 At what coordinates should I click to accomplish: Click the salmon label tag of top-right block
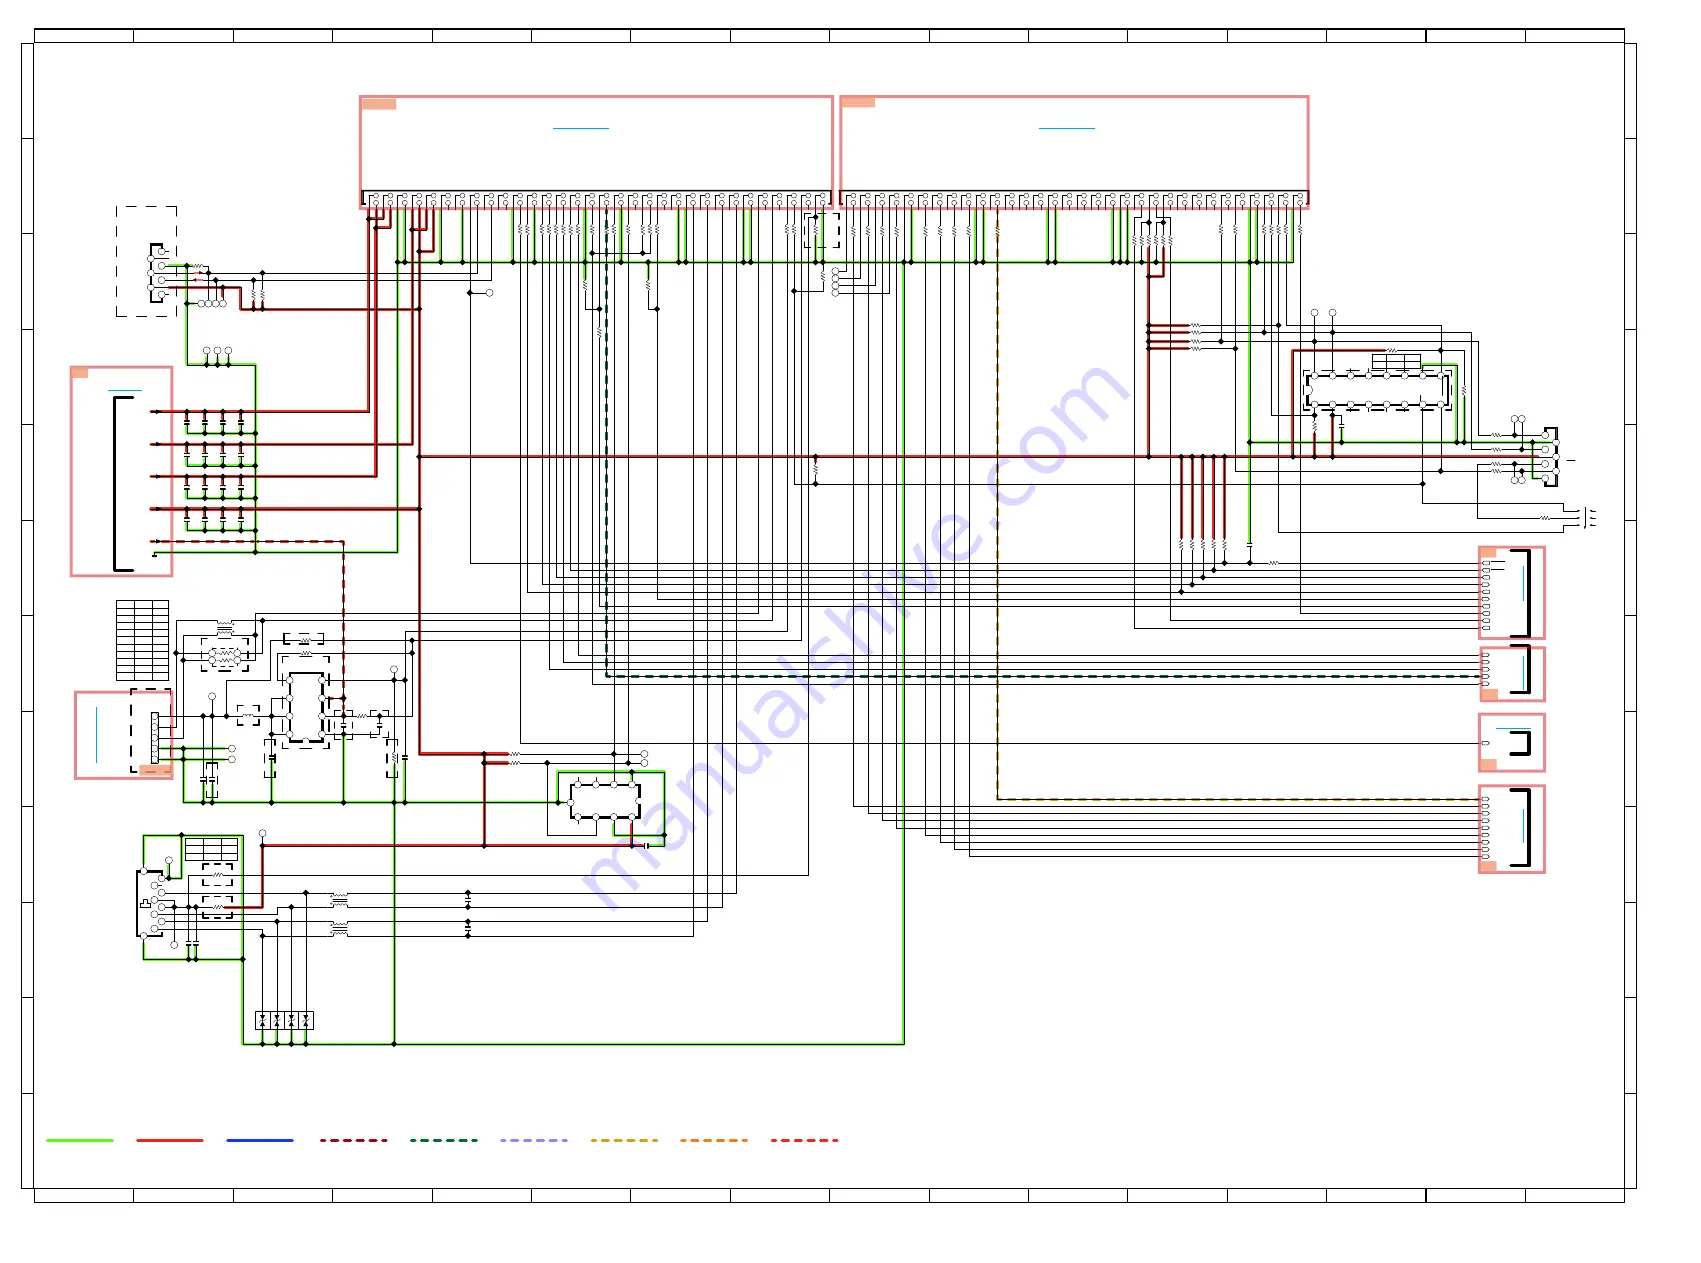(x=858, y=102)
